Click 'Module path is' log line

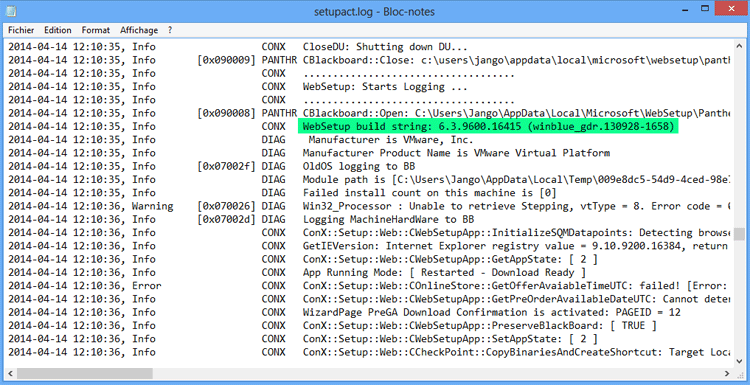517,180
